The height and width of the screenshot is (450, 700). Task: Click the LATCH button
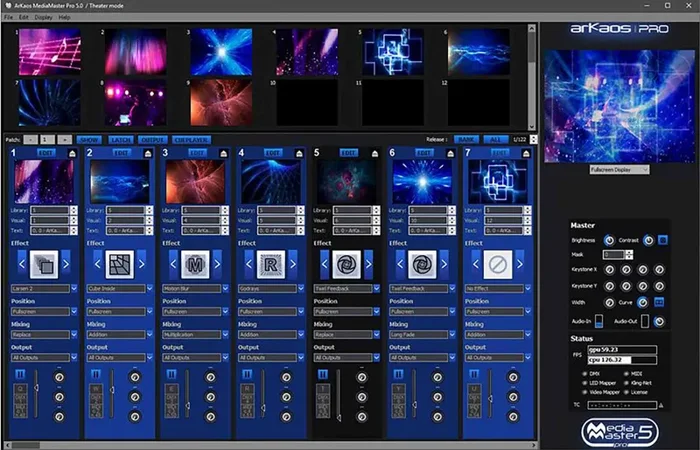pos(121,140)
